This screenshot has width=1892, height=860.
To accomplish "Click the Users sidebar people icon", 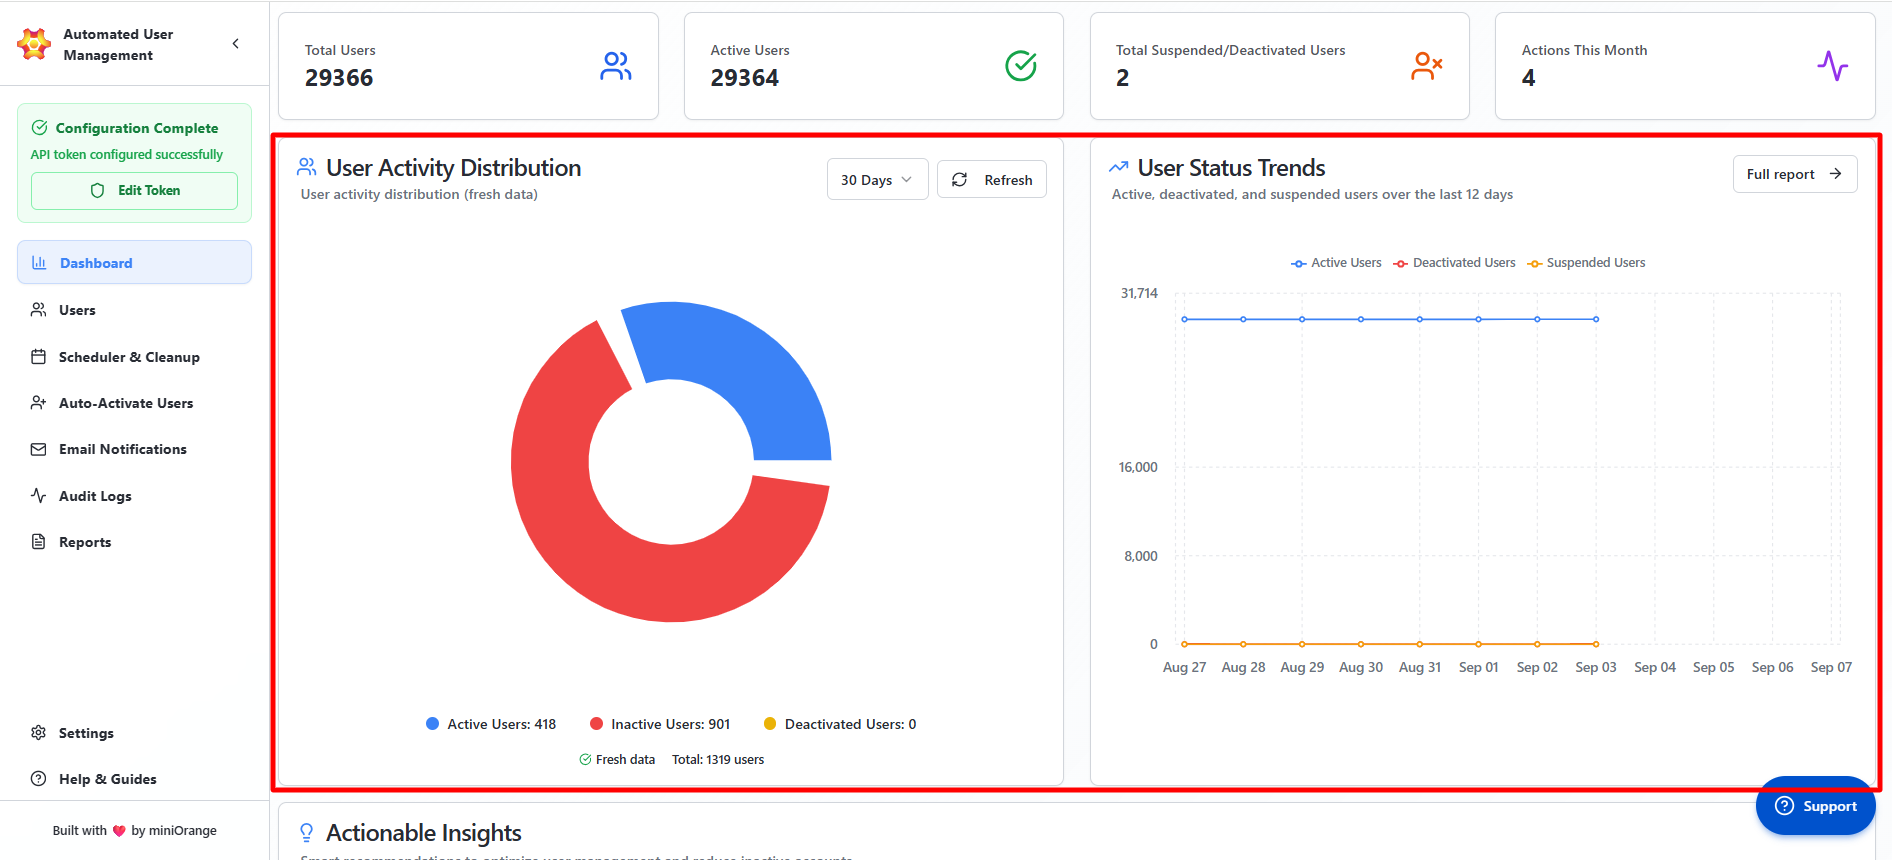I will [x=39, y=310].
